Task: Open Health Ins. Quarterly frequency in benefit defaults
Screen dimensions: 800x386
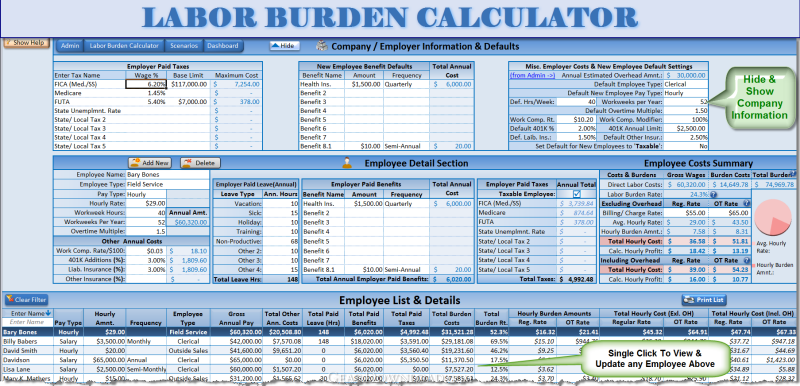Action: [x=406, y=84]
